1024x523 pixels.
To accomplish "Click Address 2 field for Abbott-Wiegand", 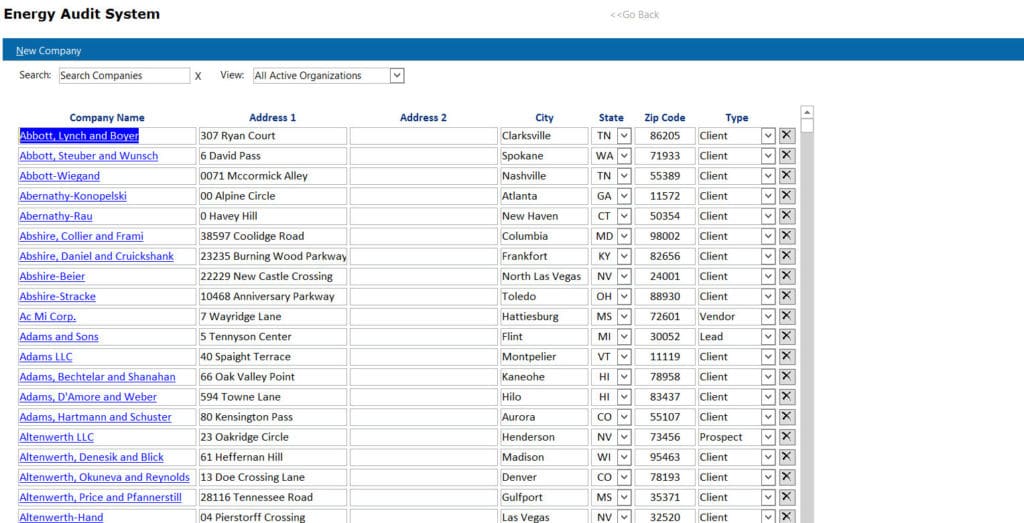I will pyautogui.click(x=424, y=176).
